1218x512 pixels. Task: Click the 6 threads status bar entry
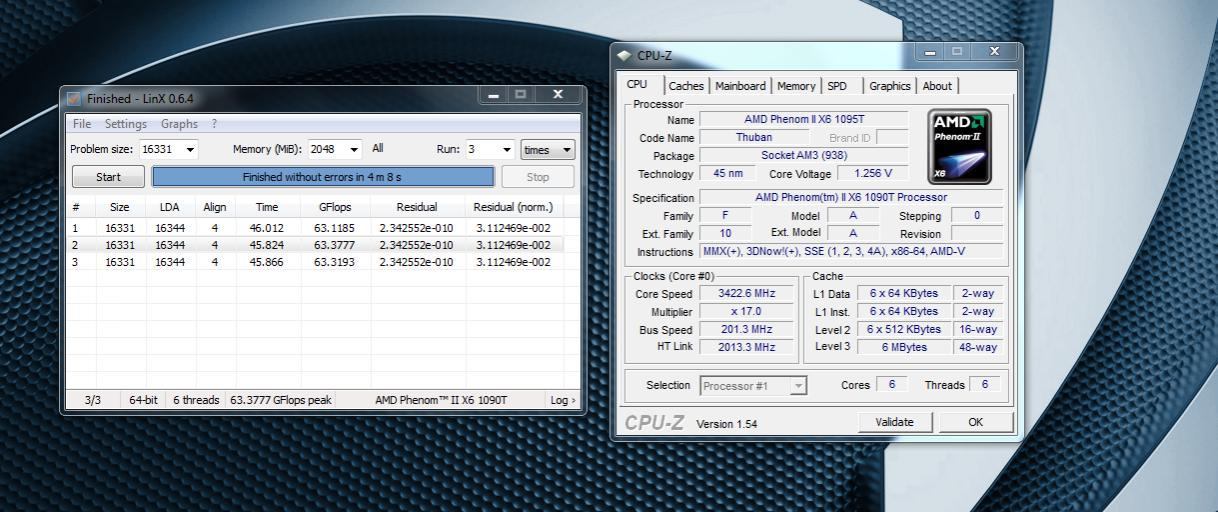(196, 400)
